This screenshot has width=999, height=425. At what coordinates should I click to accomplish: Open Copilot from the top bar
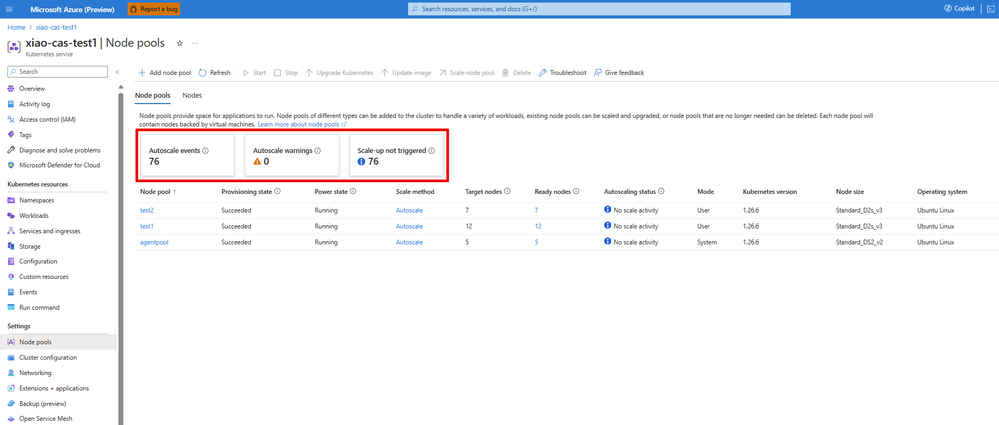click(961, 9)
